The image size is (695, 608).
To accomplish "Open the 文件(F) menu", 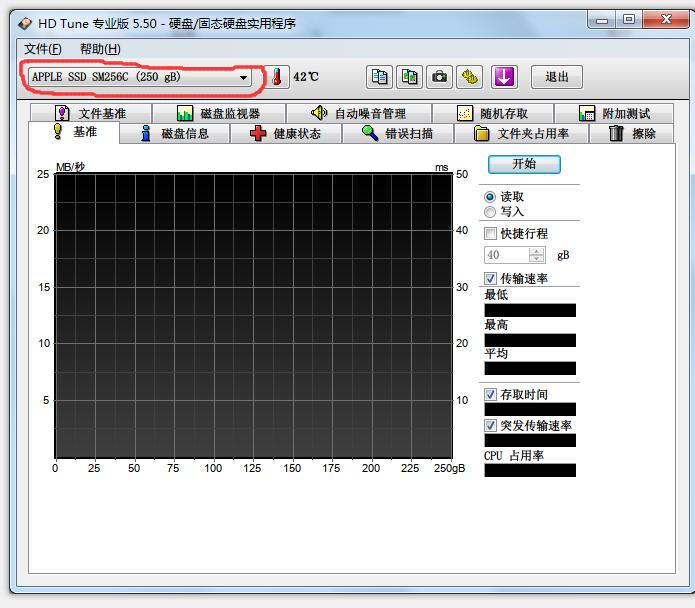I will [x=43, y=49].
